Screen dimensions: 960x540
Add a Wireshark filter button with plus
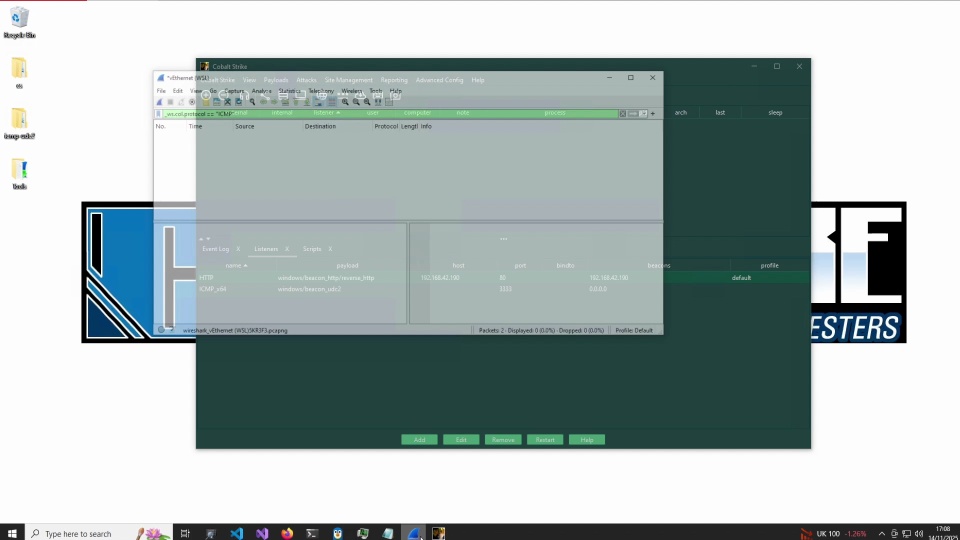click(653, 113)
